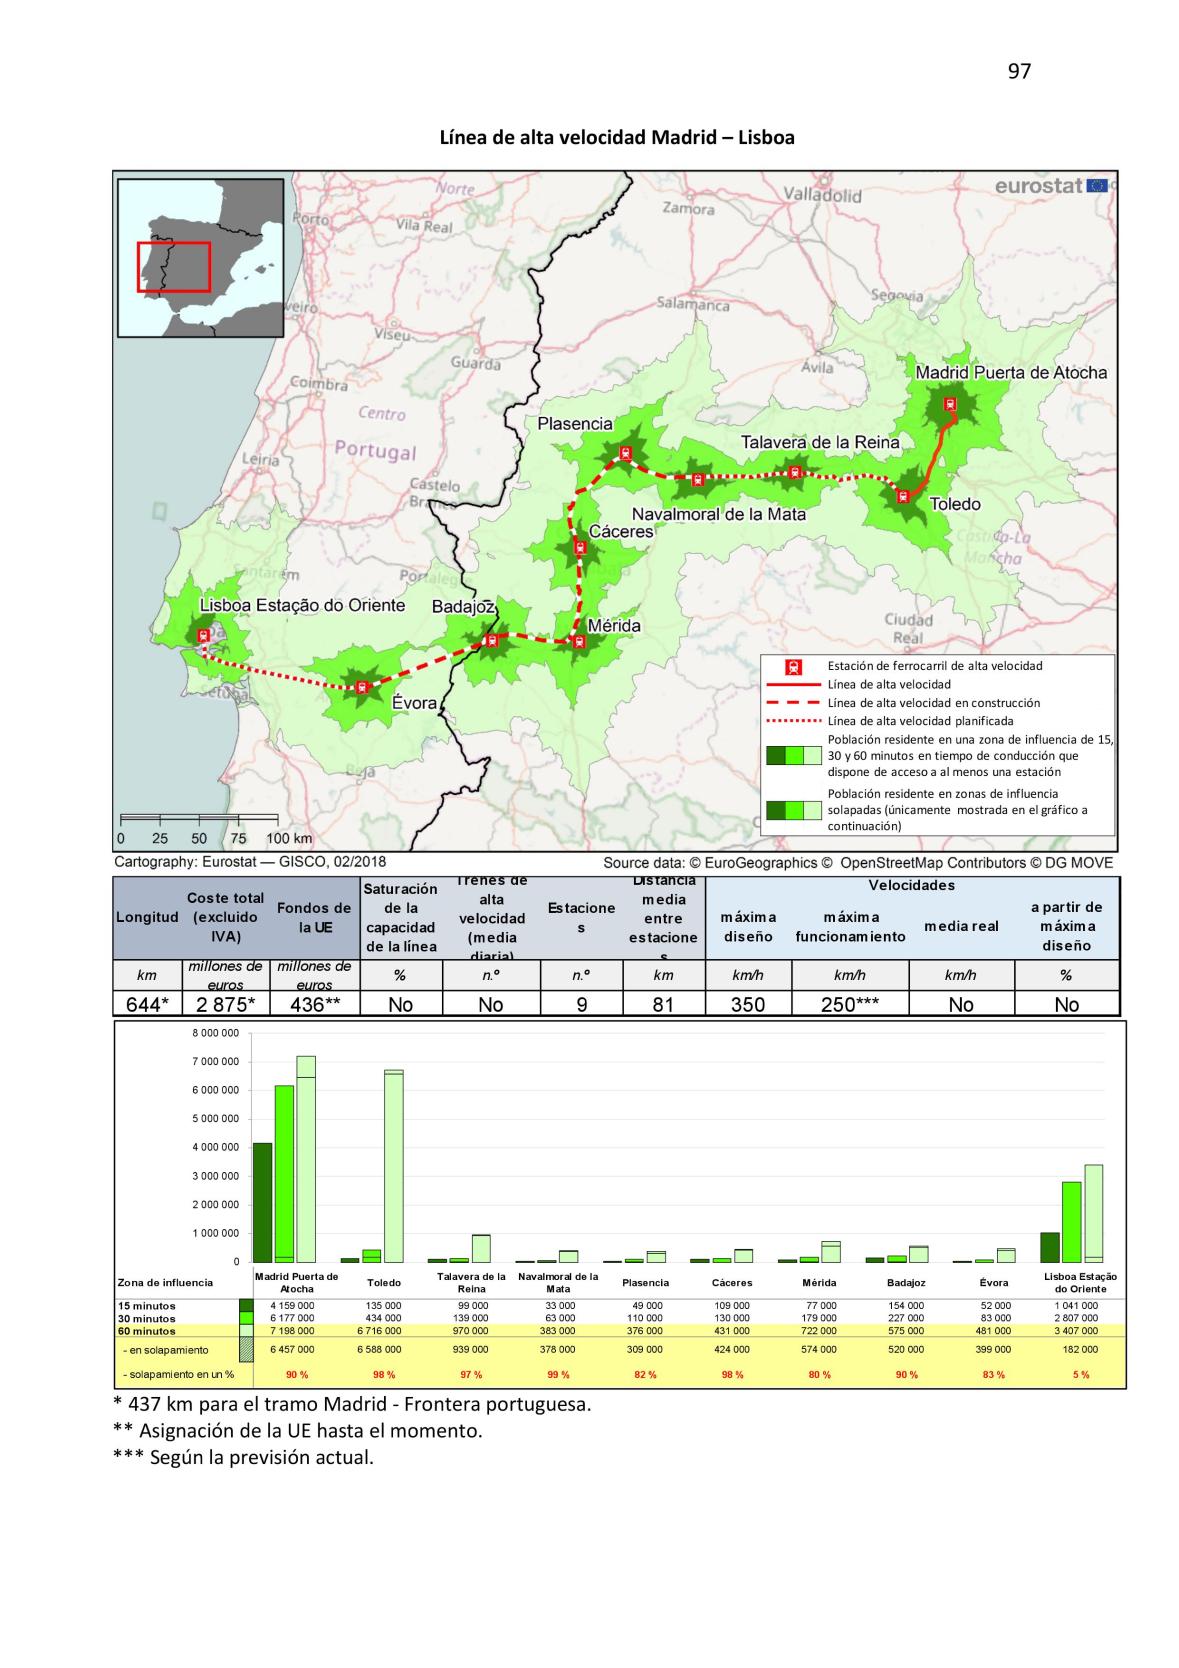Click the Lisboa Estação do Oriente station icon

tap(204, 635)
